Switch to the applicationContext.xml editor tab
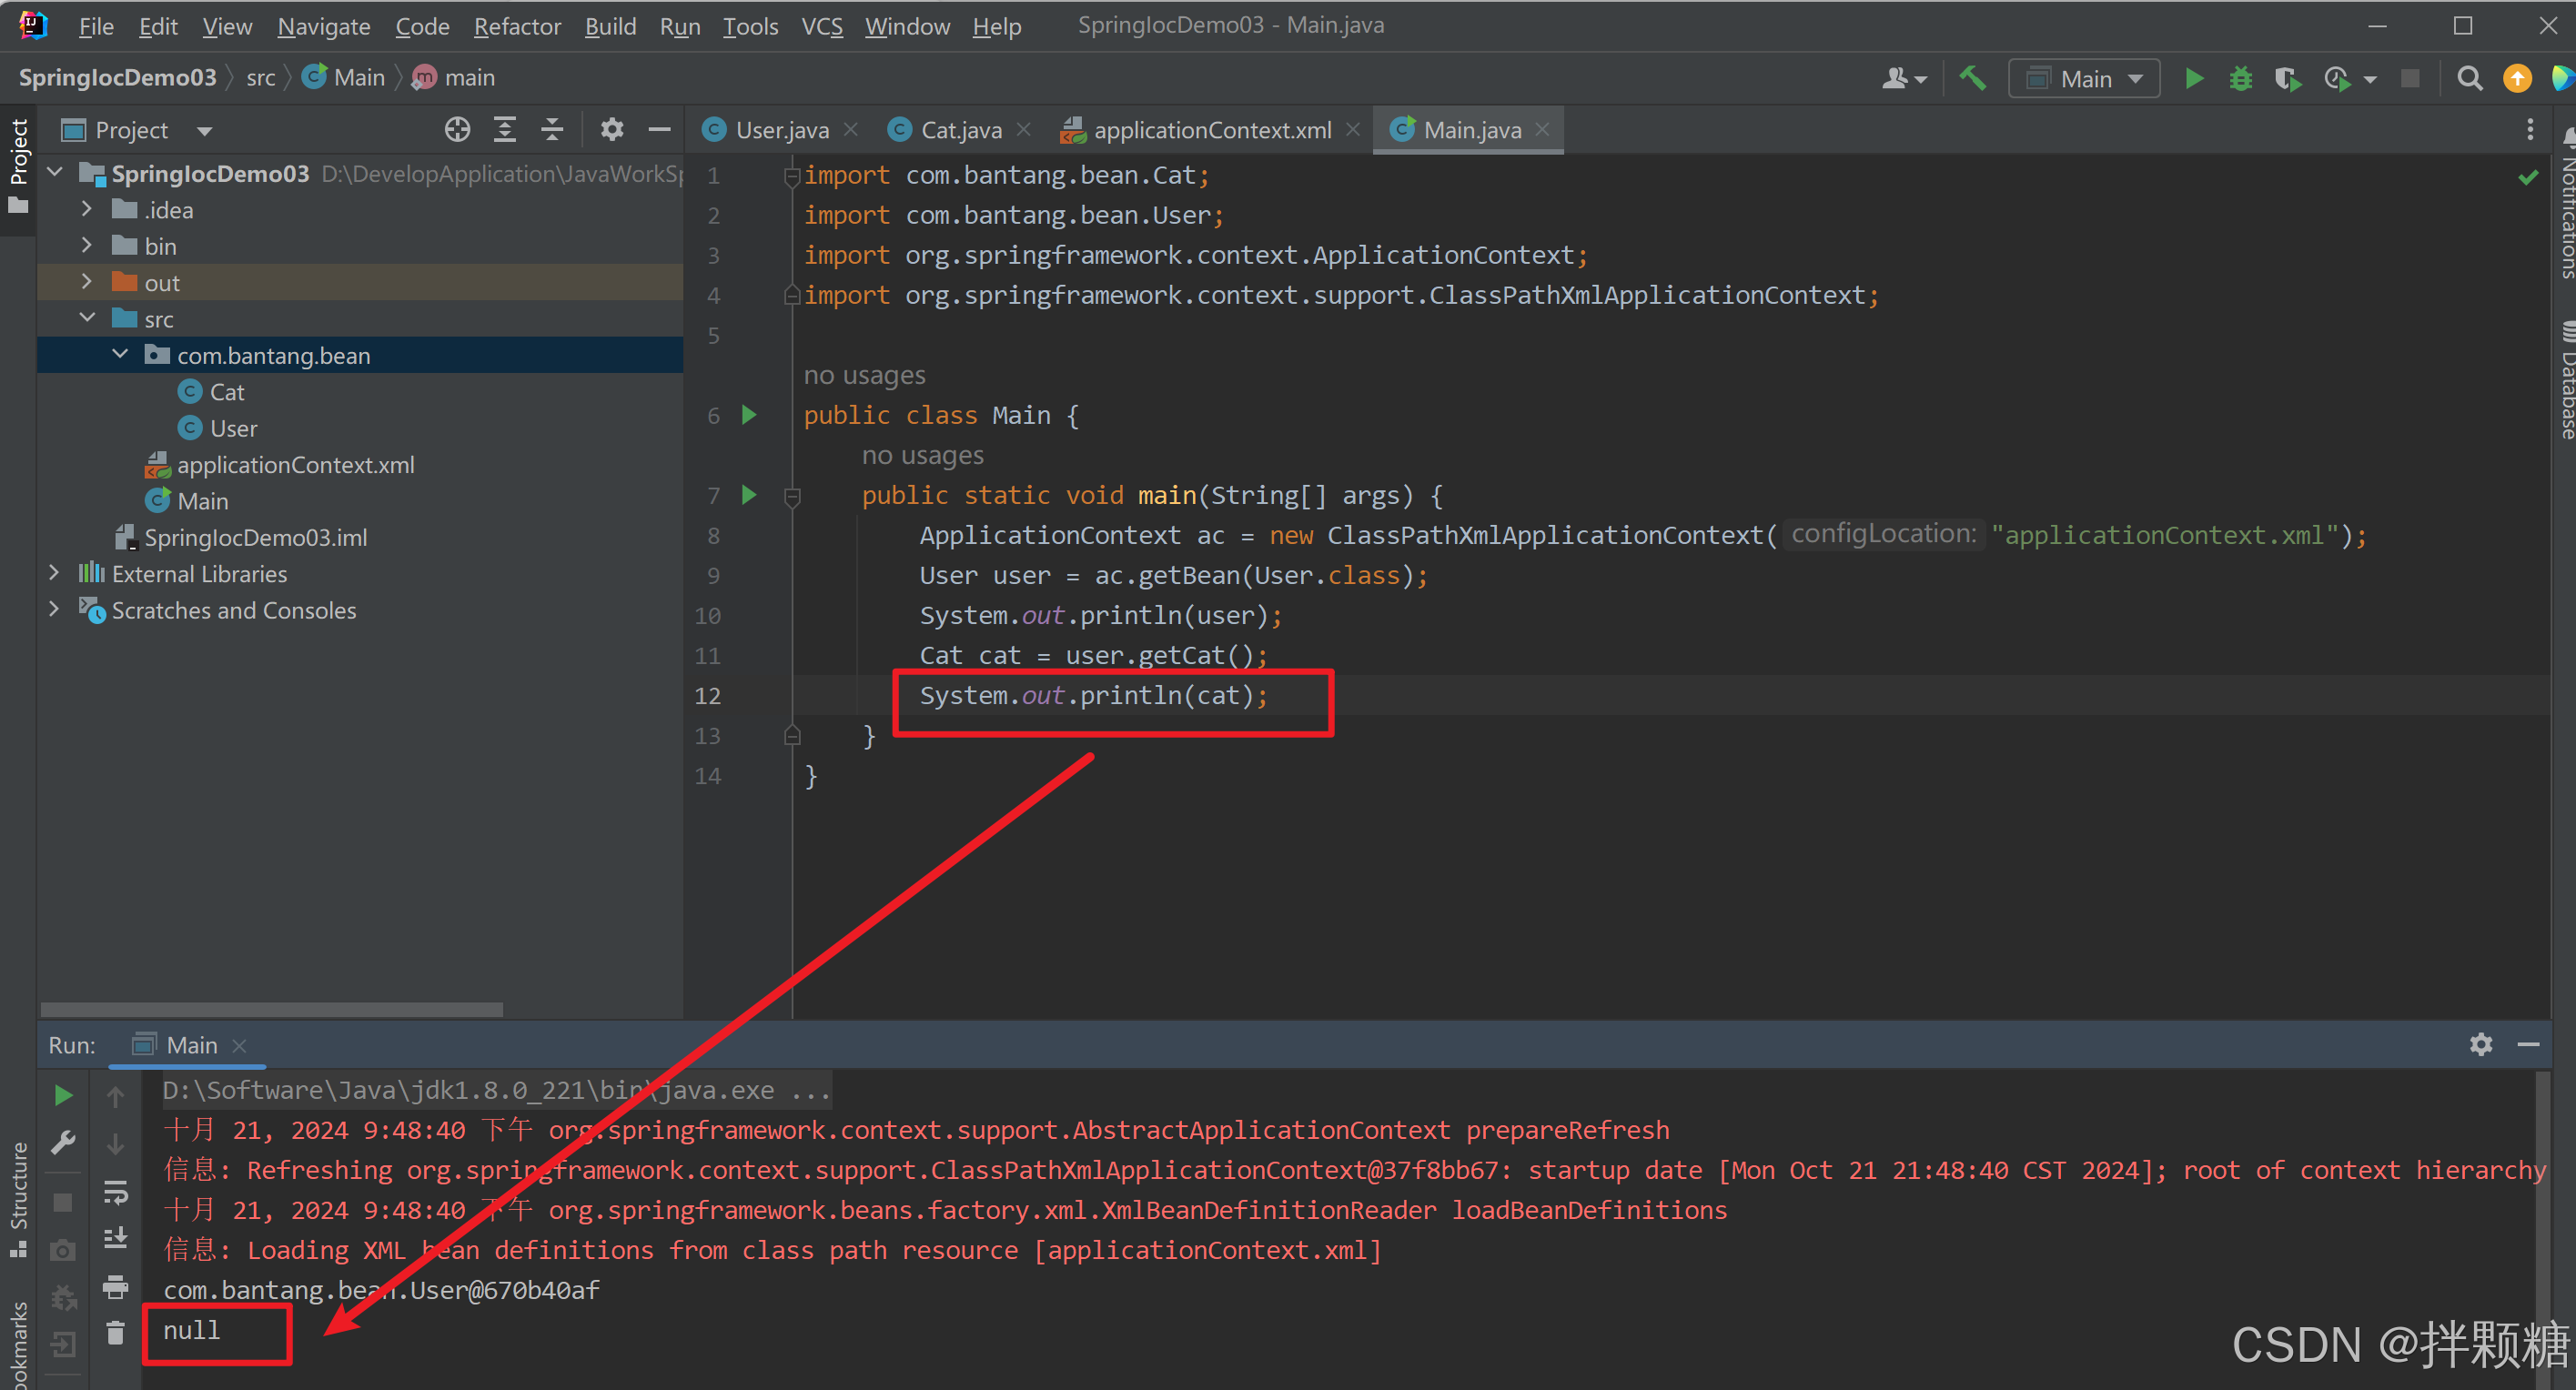This screenshot has height=1390, width=2576. [1211, 130]
